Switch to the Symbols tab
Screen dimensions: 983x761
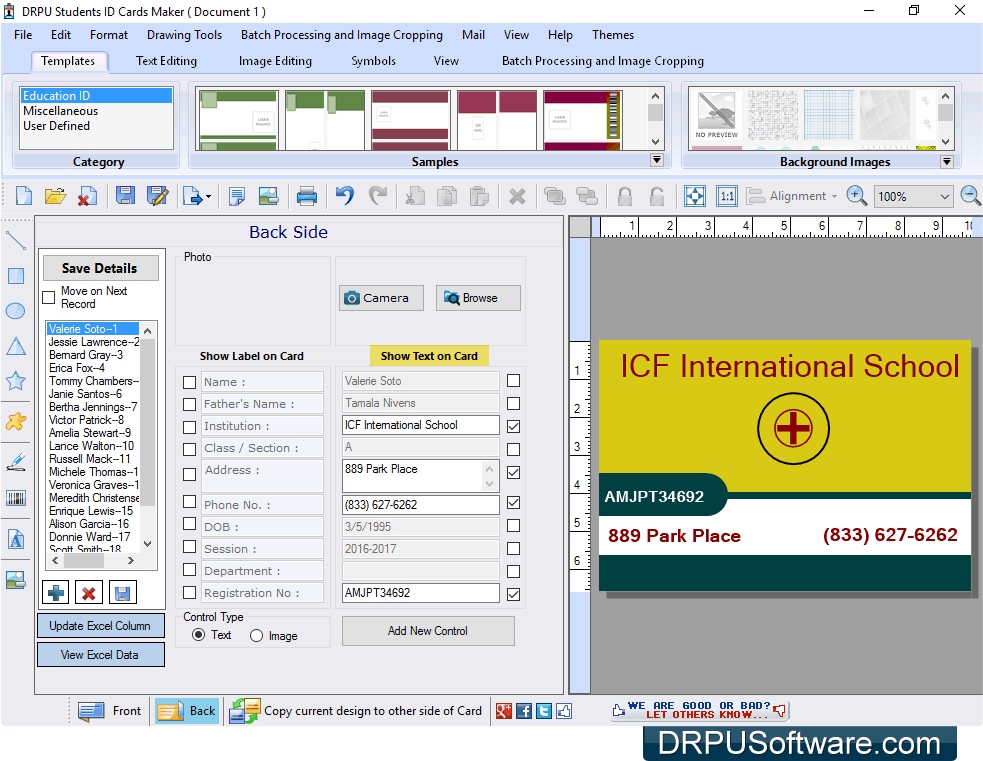point(373,60)
